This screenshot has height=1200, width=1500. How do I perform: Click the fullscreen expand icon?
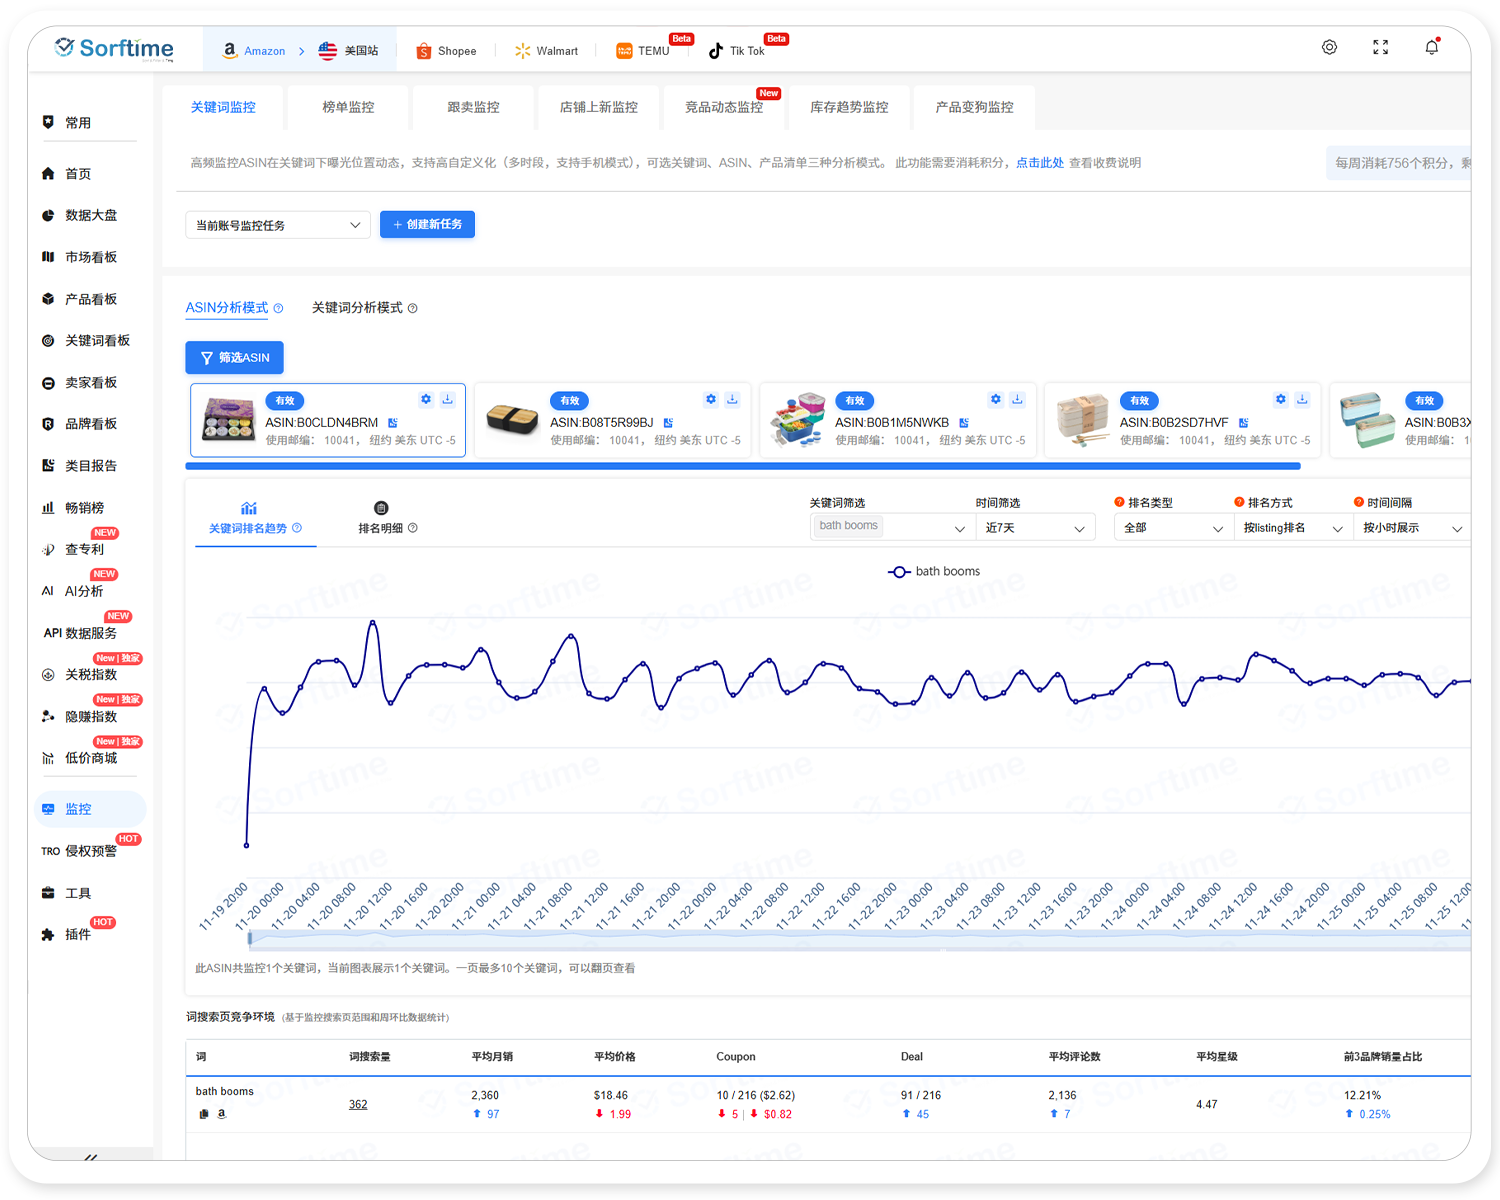(1380, 47)
